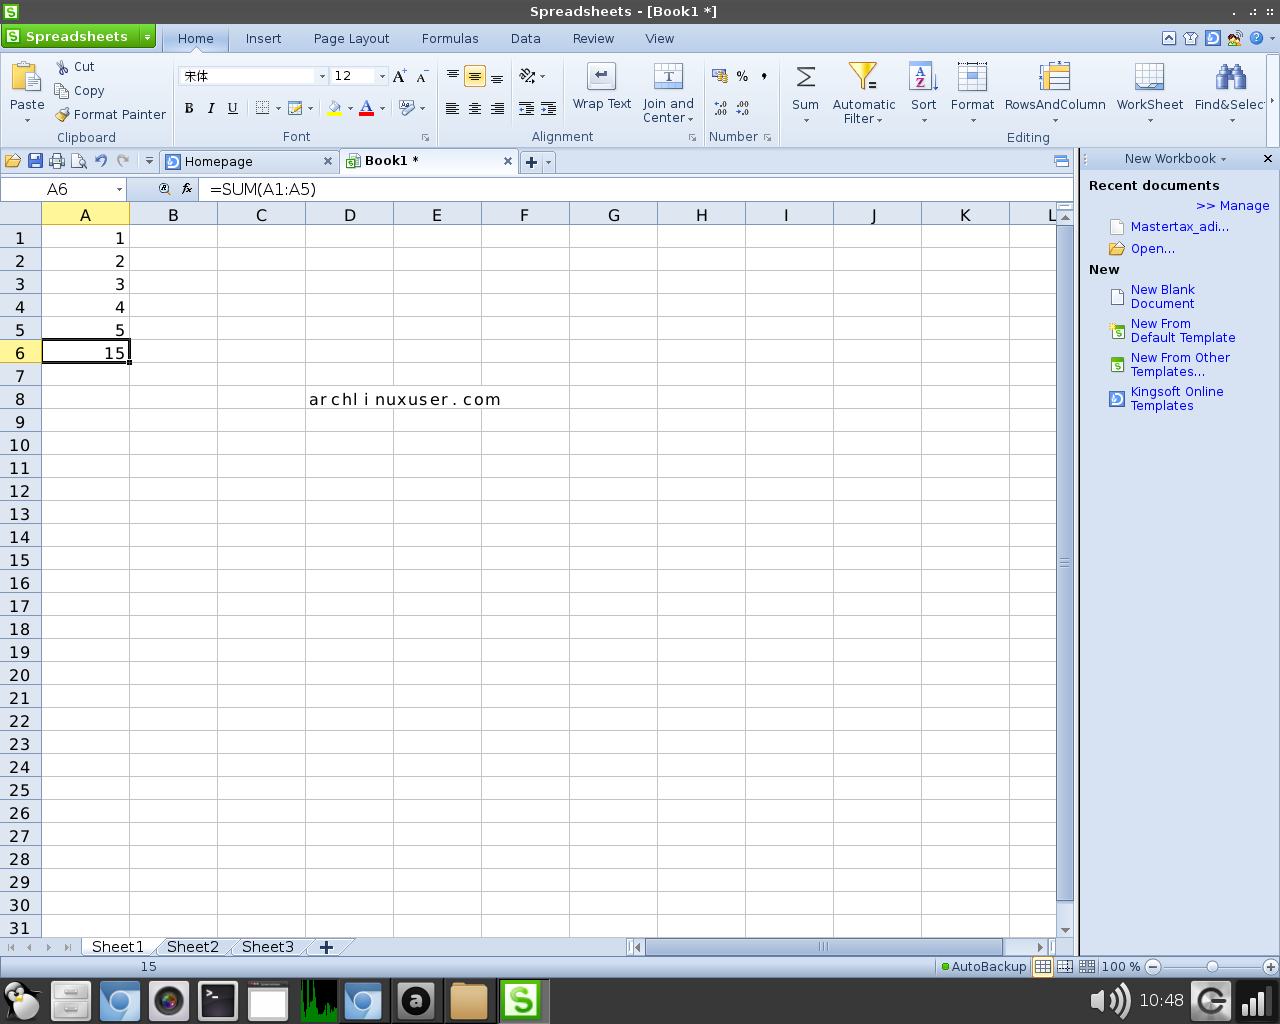This screenshot has width=1280, height=1024.
Task: Apply italic formatting from the toolbar
Action: pos(211,108)
